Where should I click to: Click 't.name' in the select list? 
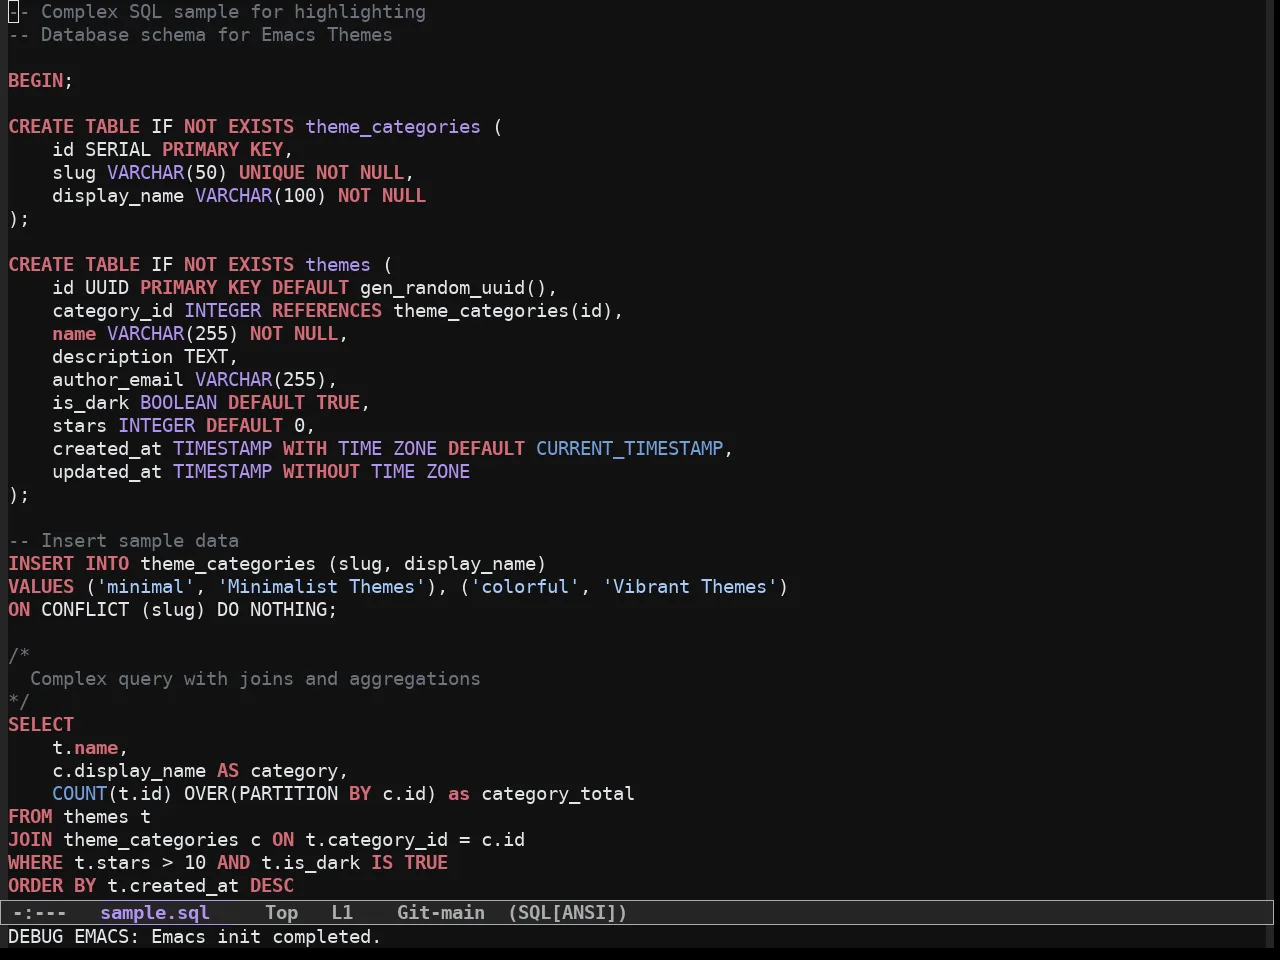pyautogui.click(x=85, y=748)
